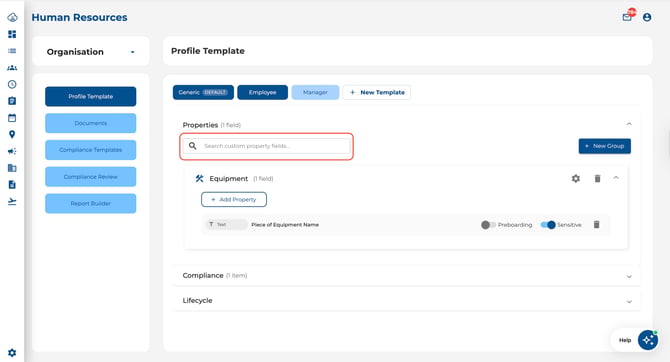Delete Piece of Equipment Name property
Viewport: 670px width, 362px height.
click(597, 224)
